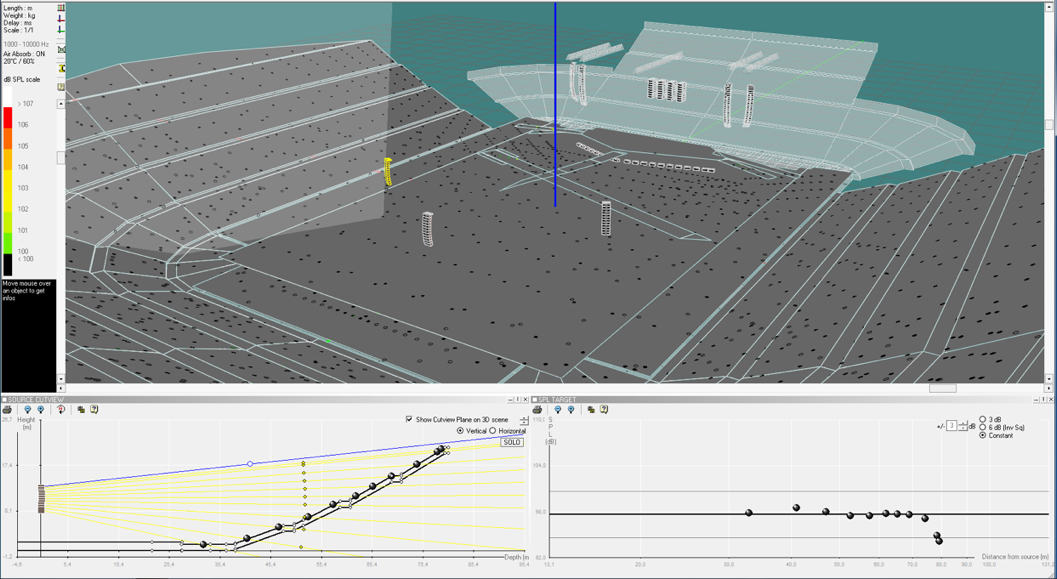This screenshot has width=1057, height=579.
Task: Click the 3D view right vertical scrollbar thumb
Action: (1049, 125)
